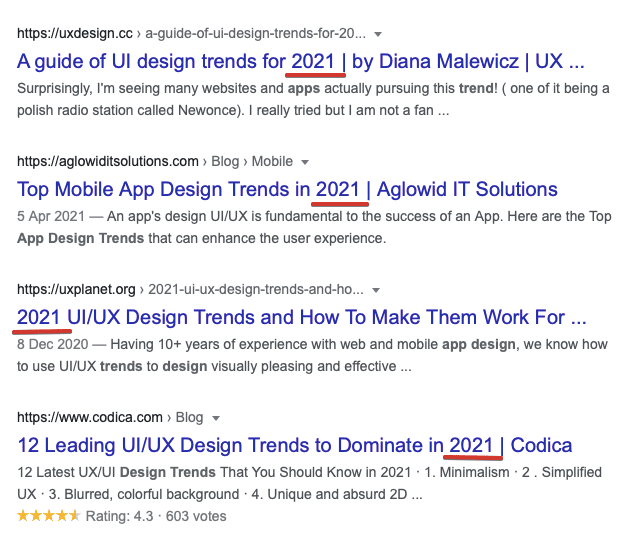Screen dimensions: 640x544
Task: Open the uxdesign.cc result dropdown arrow
Action: [378, 34]
